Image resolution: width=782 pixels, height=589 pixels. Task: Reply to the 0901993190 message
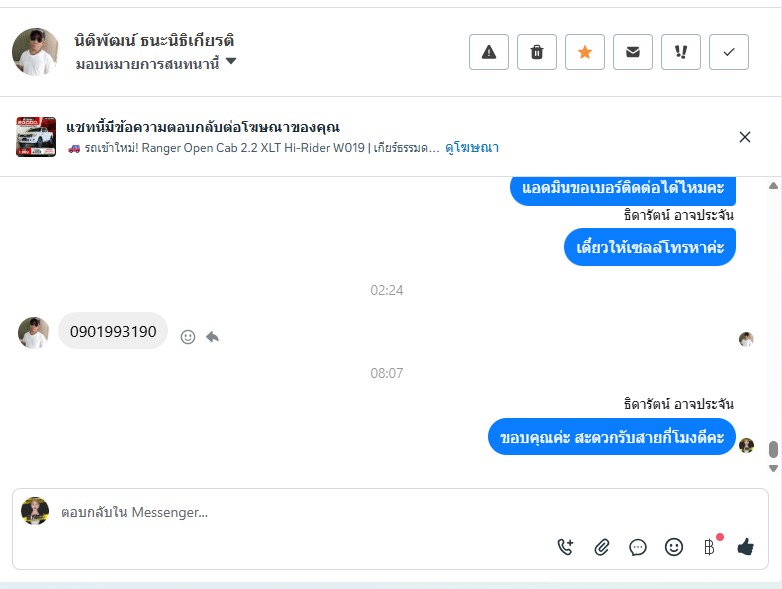click(x=212, y=337)
